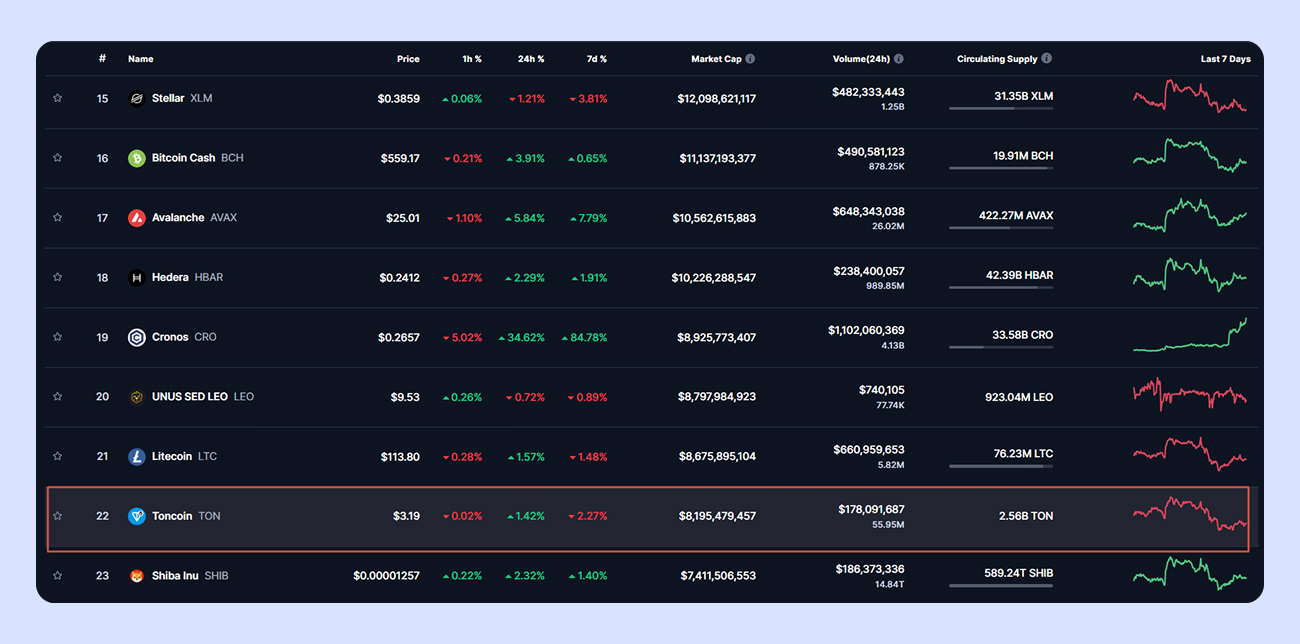1300x644 pixels.
Task: Open the UNUS SED LEO coin page
Action: tap(190, 397)
